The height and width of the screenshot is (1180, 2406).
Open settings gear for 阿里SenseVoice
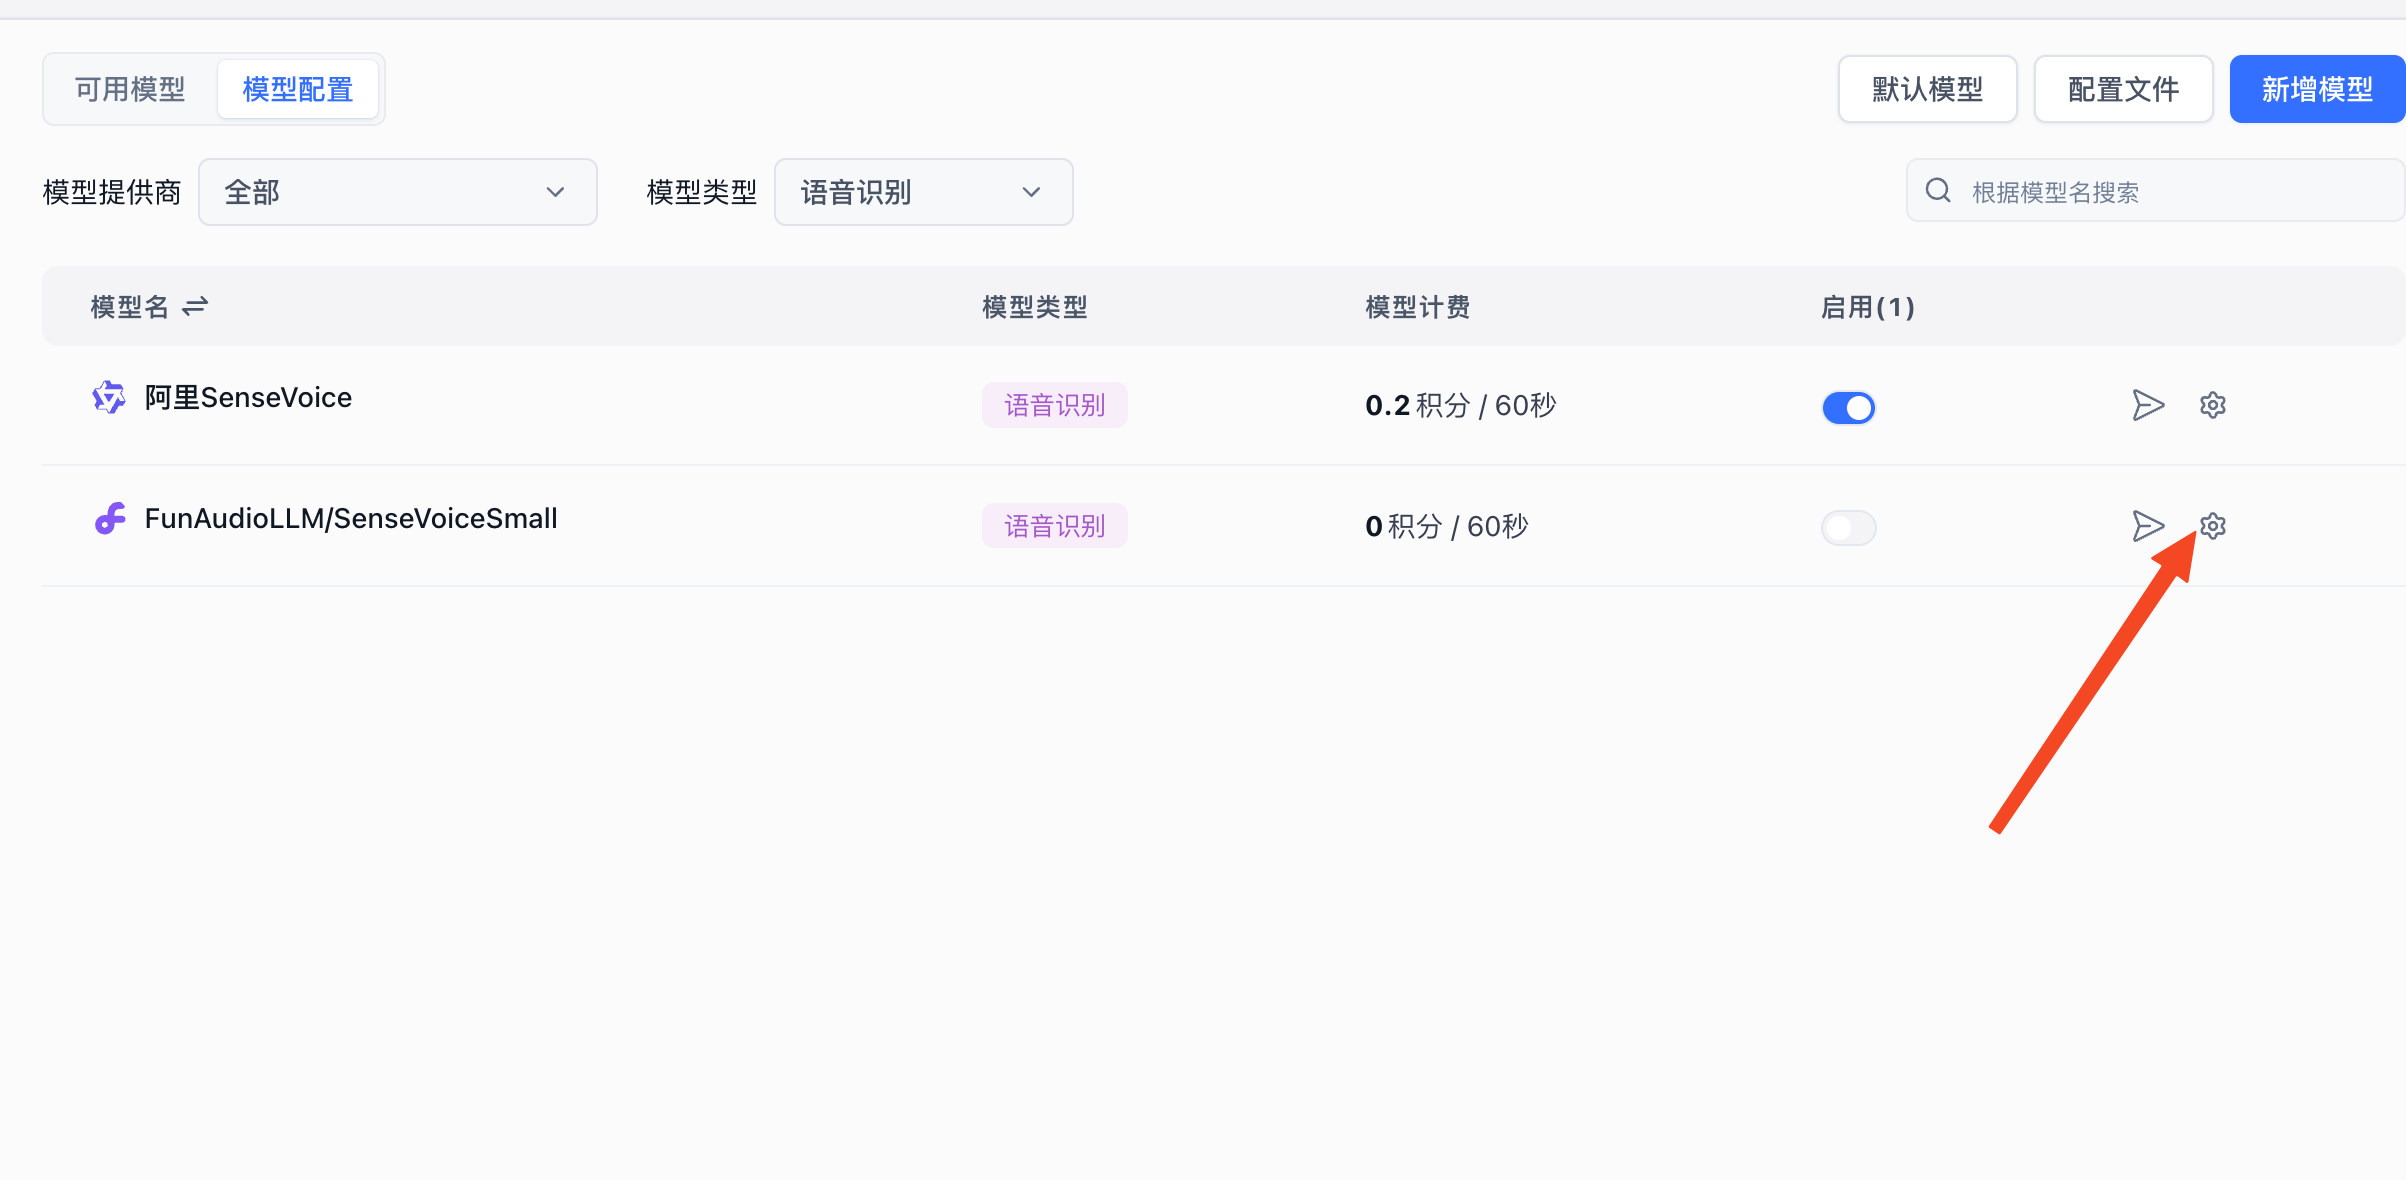point(2213,405)
